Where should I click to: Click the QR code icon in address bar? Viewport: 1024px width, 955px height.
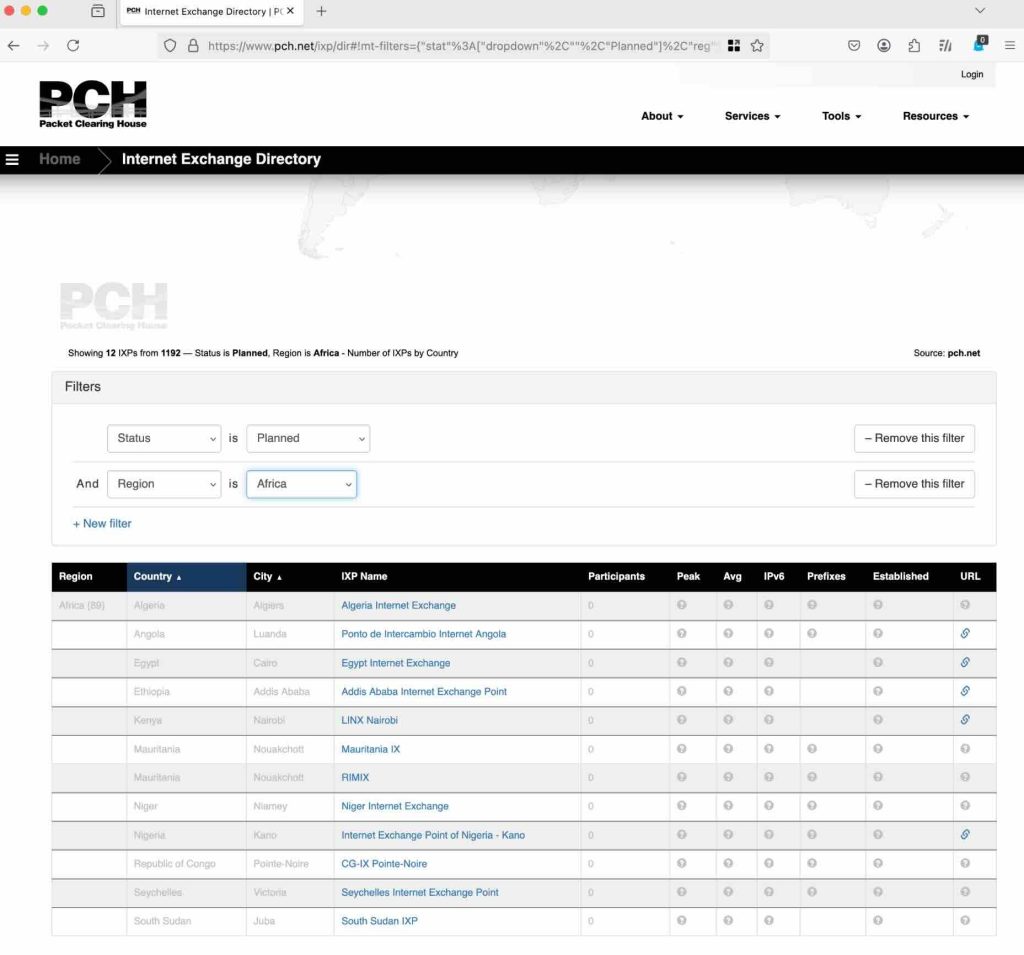[x=734, y=46]
